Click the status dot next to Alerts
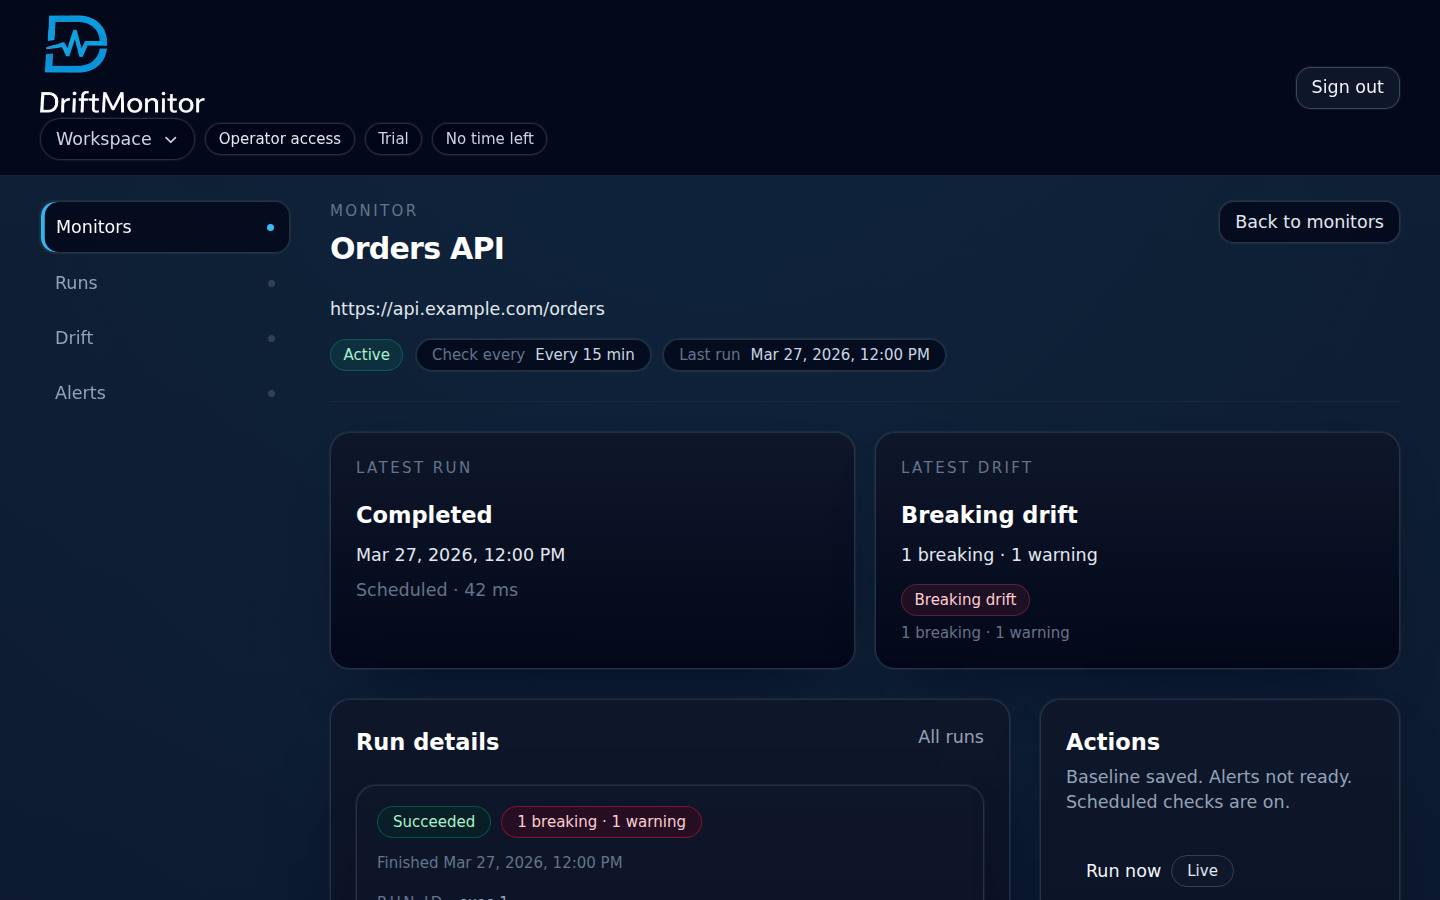 272,393
